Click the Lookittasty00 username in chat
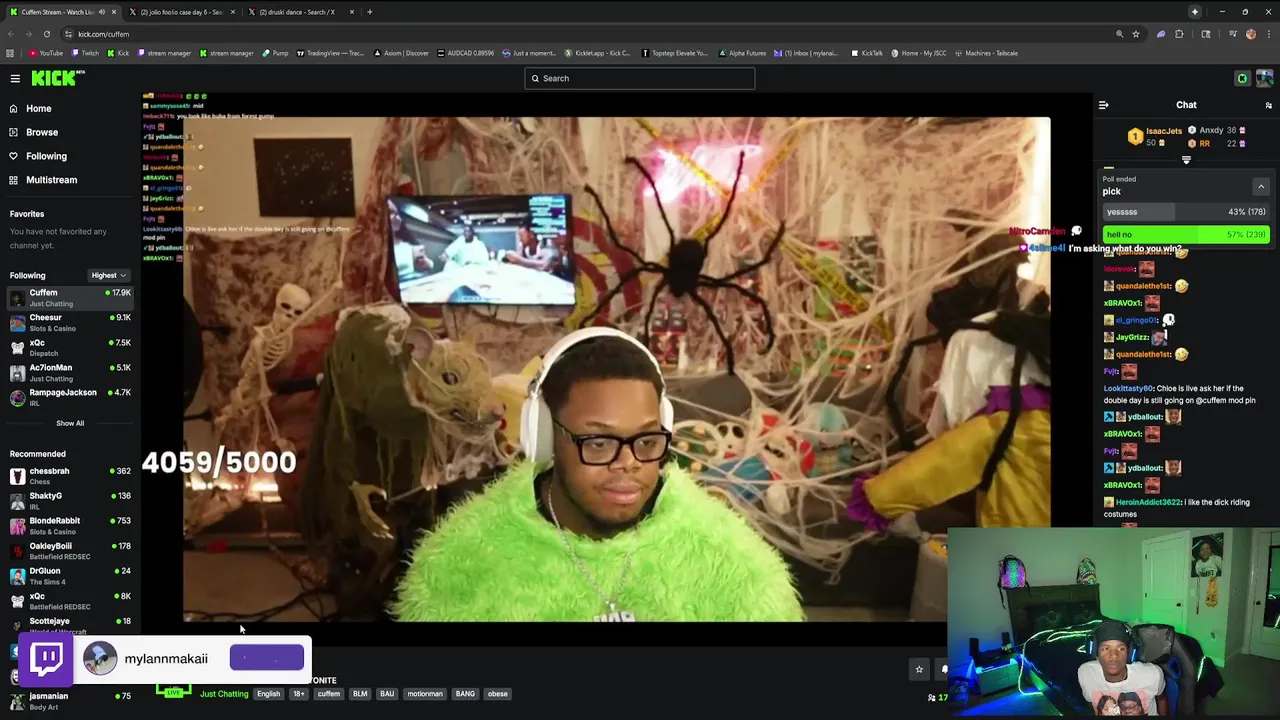 coord(1129,388)
